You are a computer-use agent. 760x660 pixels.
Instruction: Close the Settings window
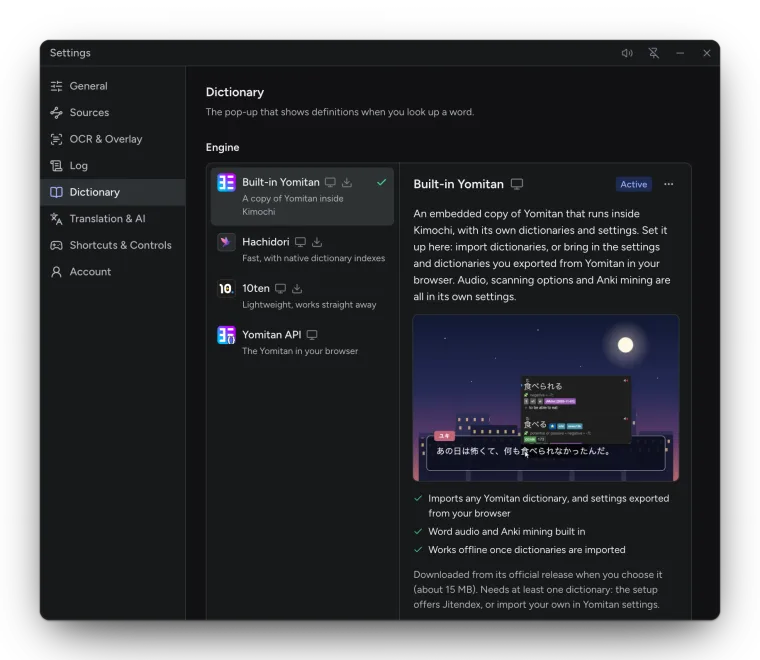[x=707, y=53]
